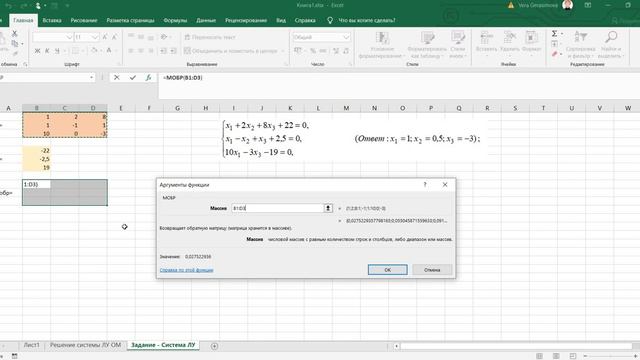Open the Рисование ribbon tab
640x360 pixels.
(84, 20)
